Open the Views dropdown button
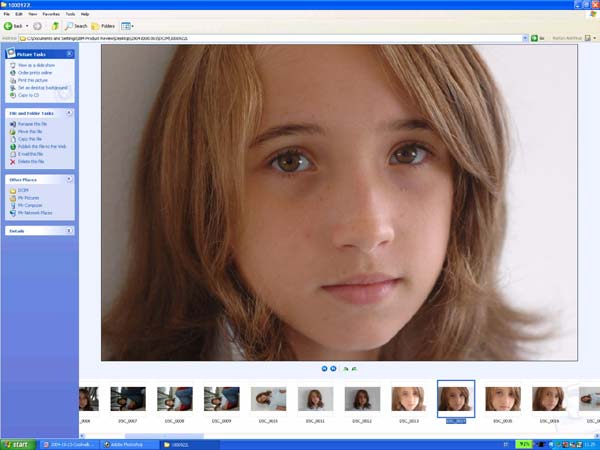This screenshot has height=450, width=600. (x=127, y=26)
